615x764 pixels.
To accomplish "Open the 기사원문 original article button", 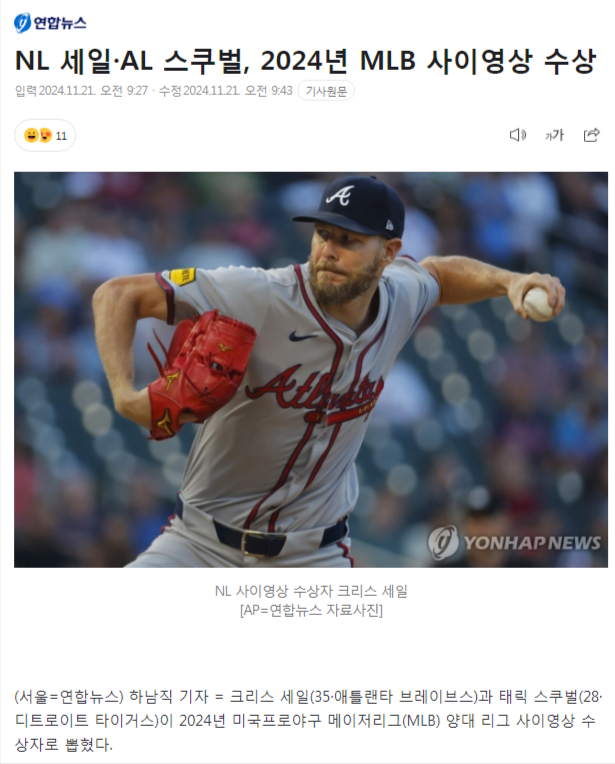I will point(326,91).
